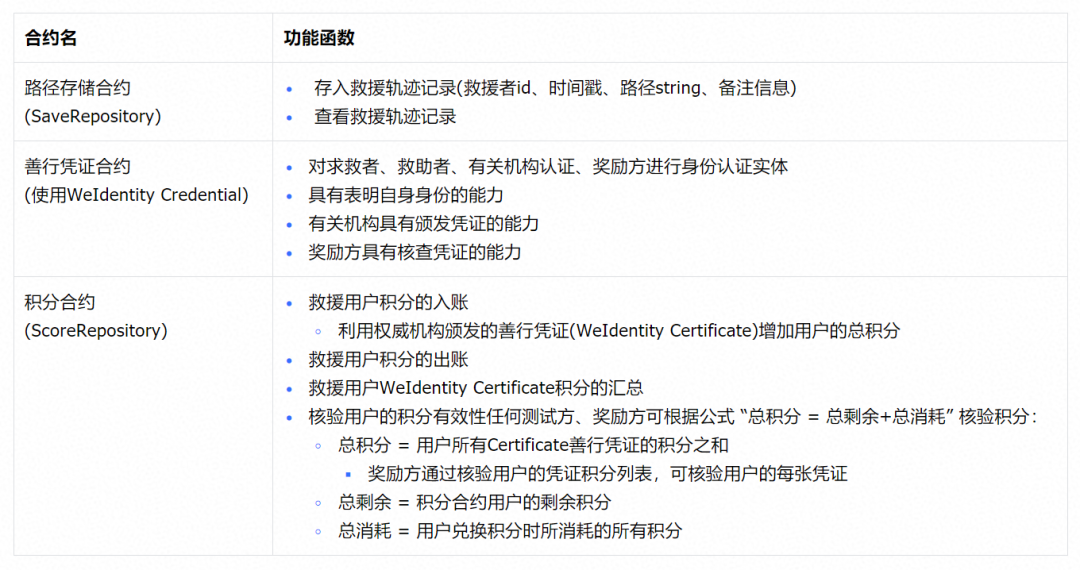Click '总消耗 = 用户兑换积分时所消耗的所有积分' line
This screenshot has width=1080, height=570.
pos(510,531)
